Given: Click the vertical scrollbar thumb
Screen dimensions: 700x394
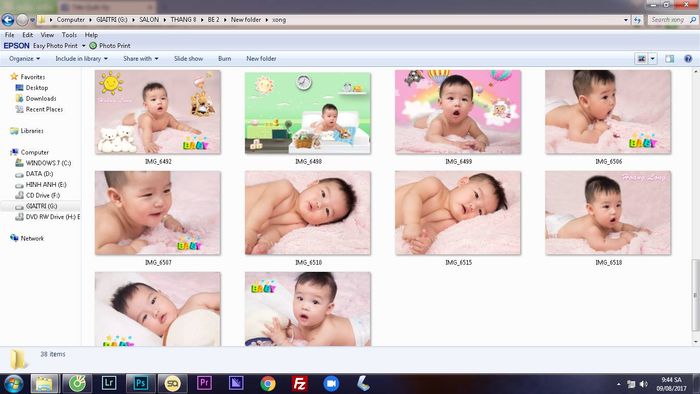Looking at the screenshot, I should click(695, 295).
